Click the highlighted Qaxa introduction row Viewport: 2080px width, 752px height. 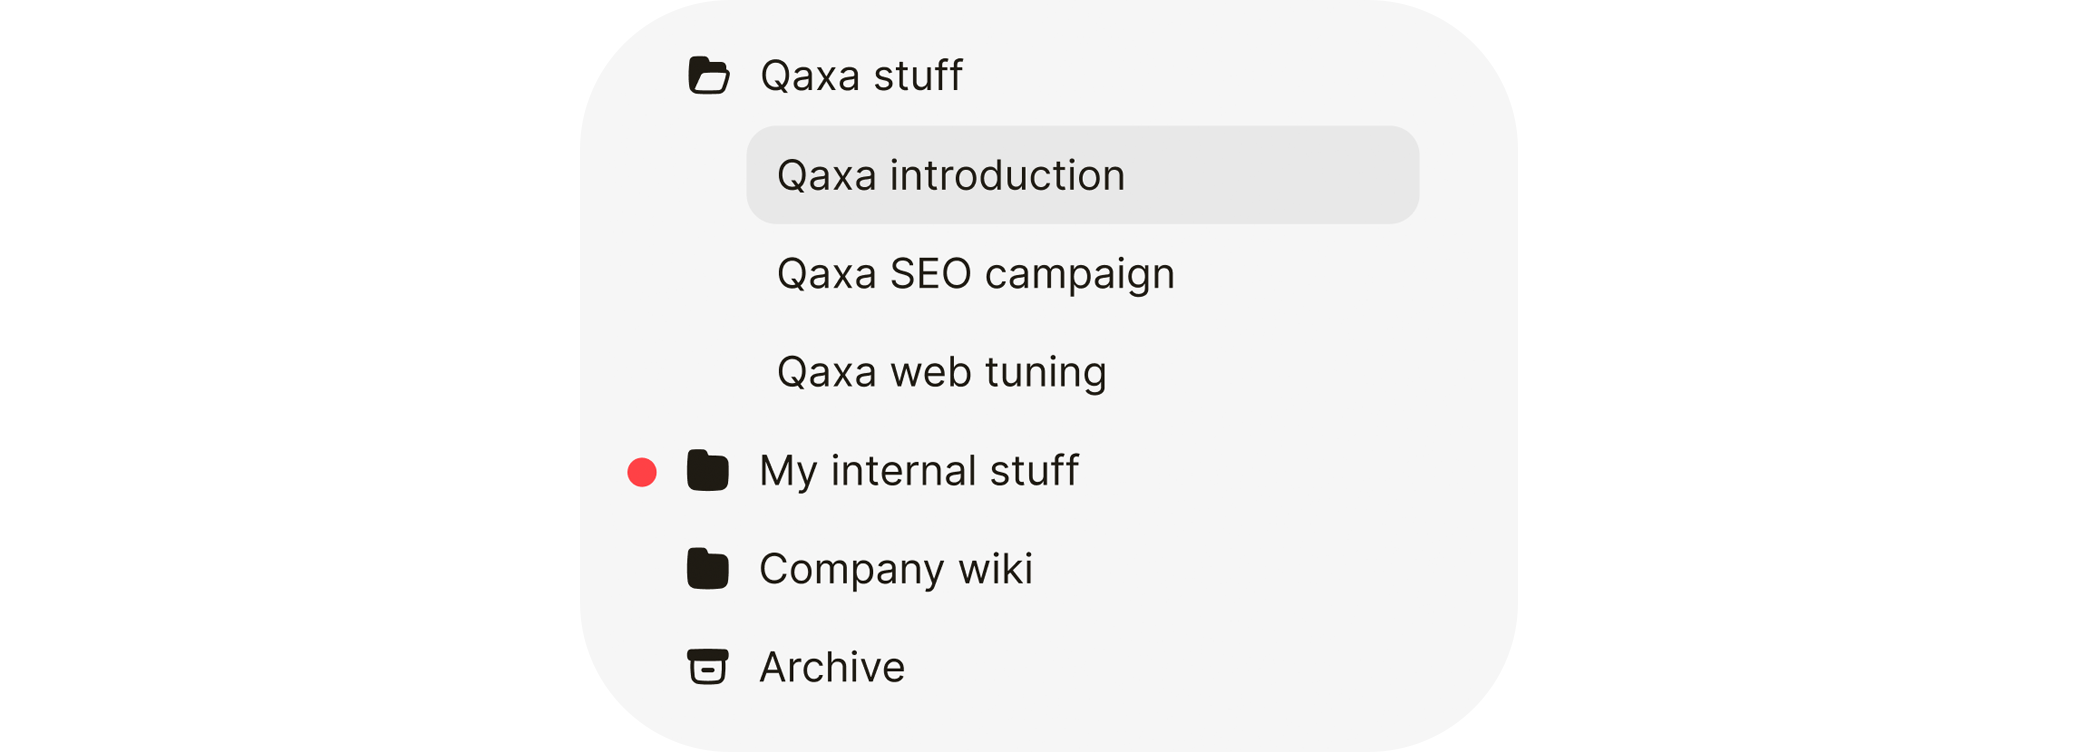tap(1082, 175)
